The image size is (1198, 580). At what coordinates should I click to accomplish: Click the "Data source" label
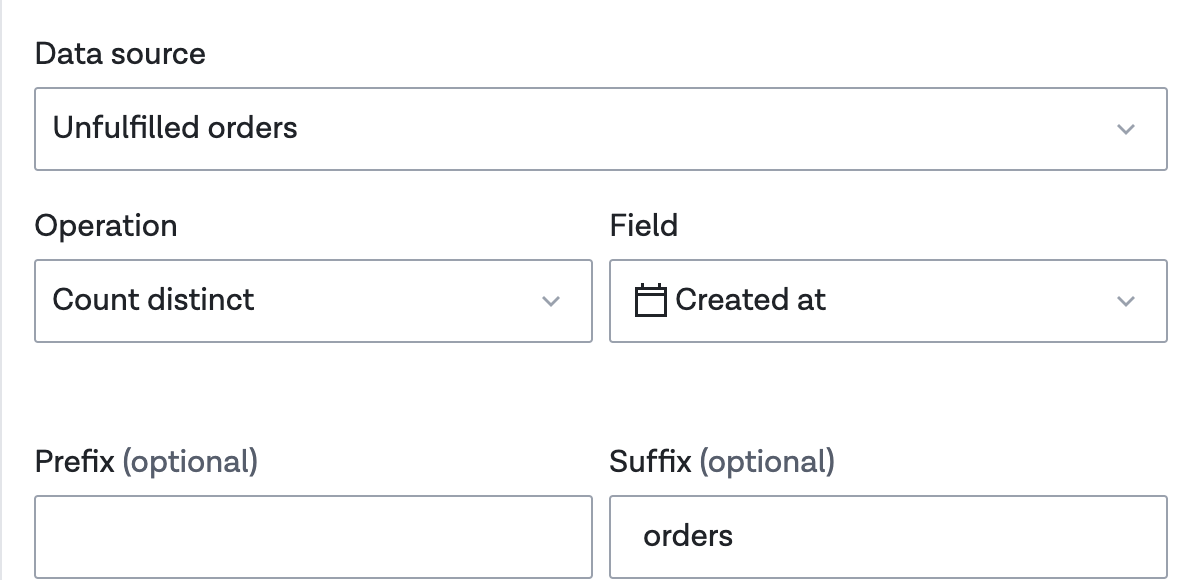coord(120,54)
